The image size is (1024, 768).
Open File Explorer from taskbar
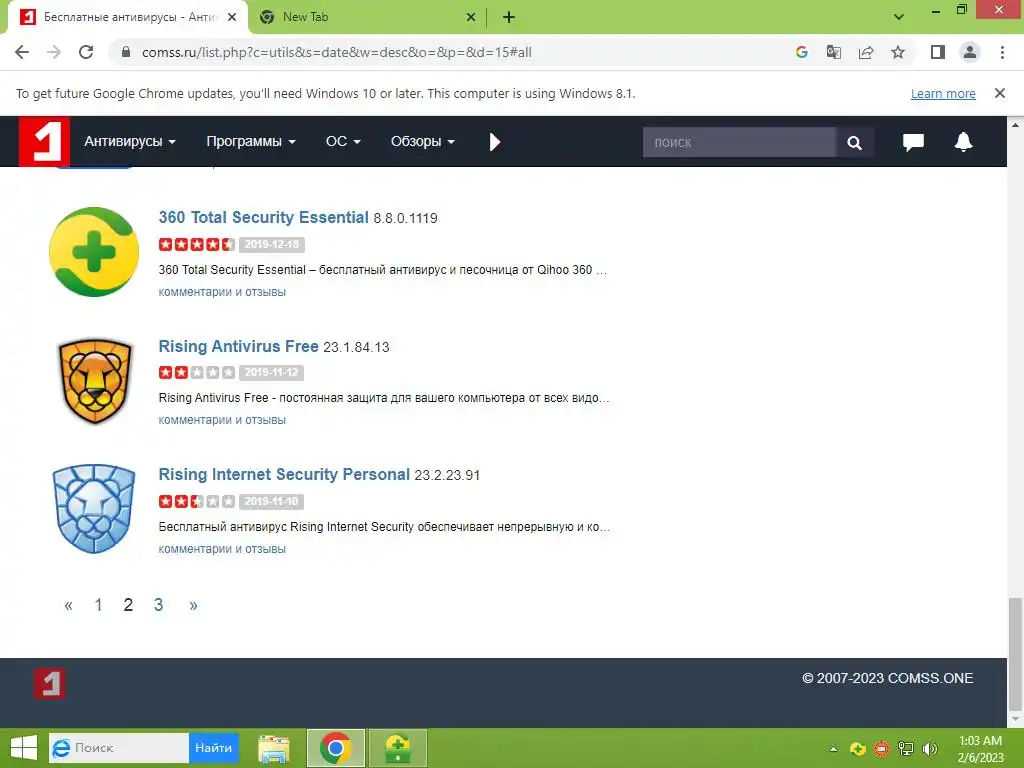pyautogui.click(x=274, y=748)
